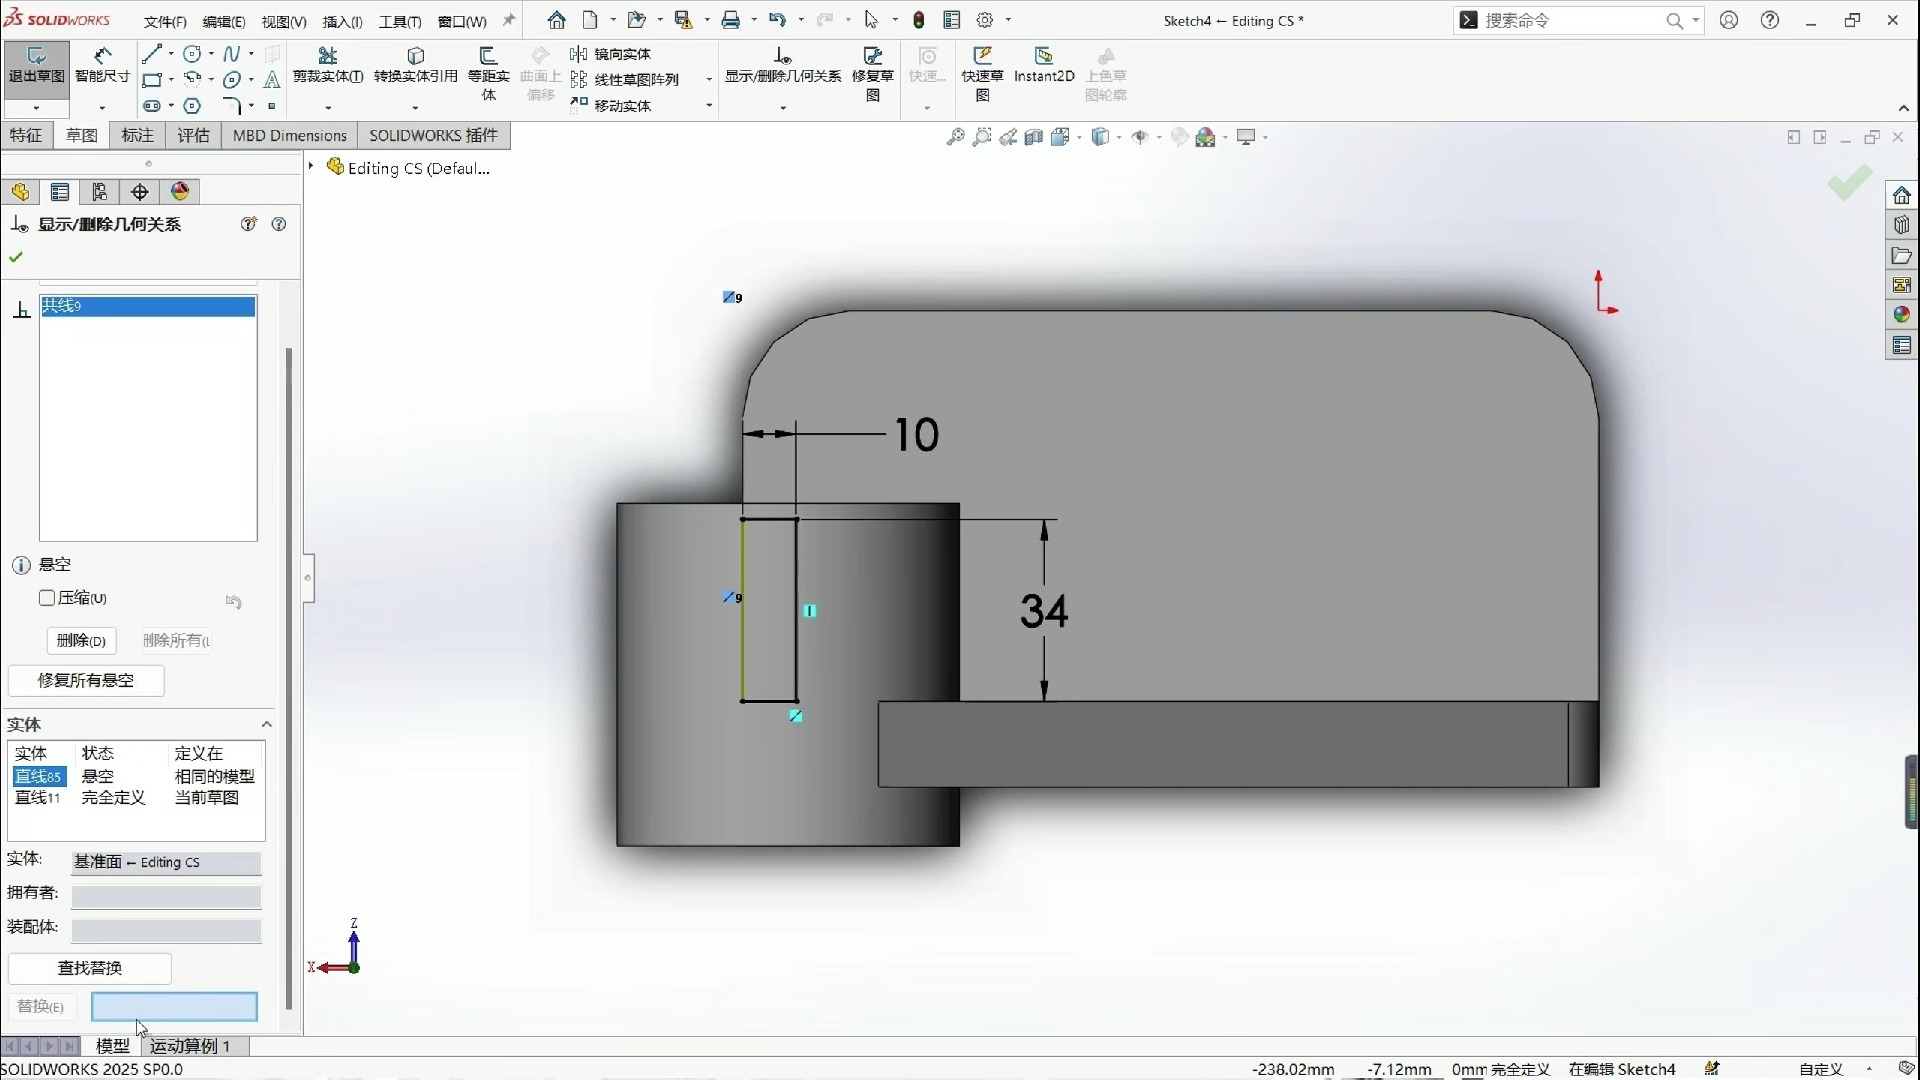Click inside the 替换(E) input field

pos(174,1006)
